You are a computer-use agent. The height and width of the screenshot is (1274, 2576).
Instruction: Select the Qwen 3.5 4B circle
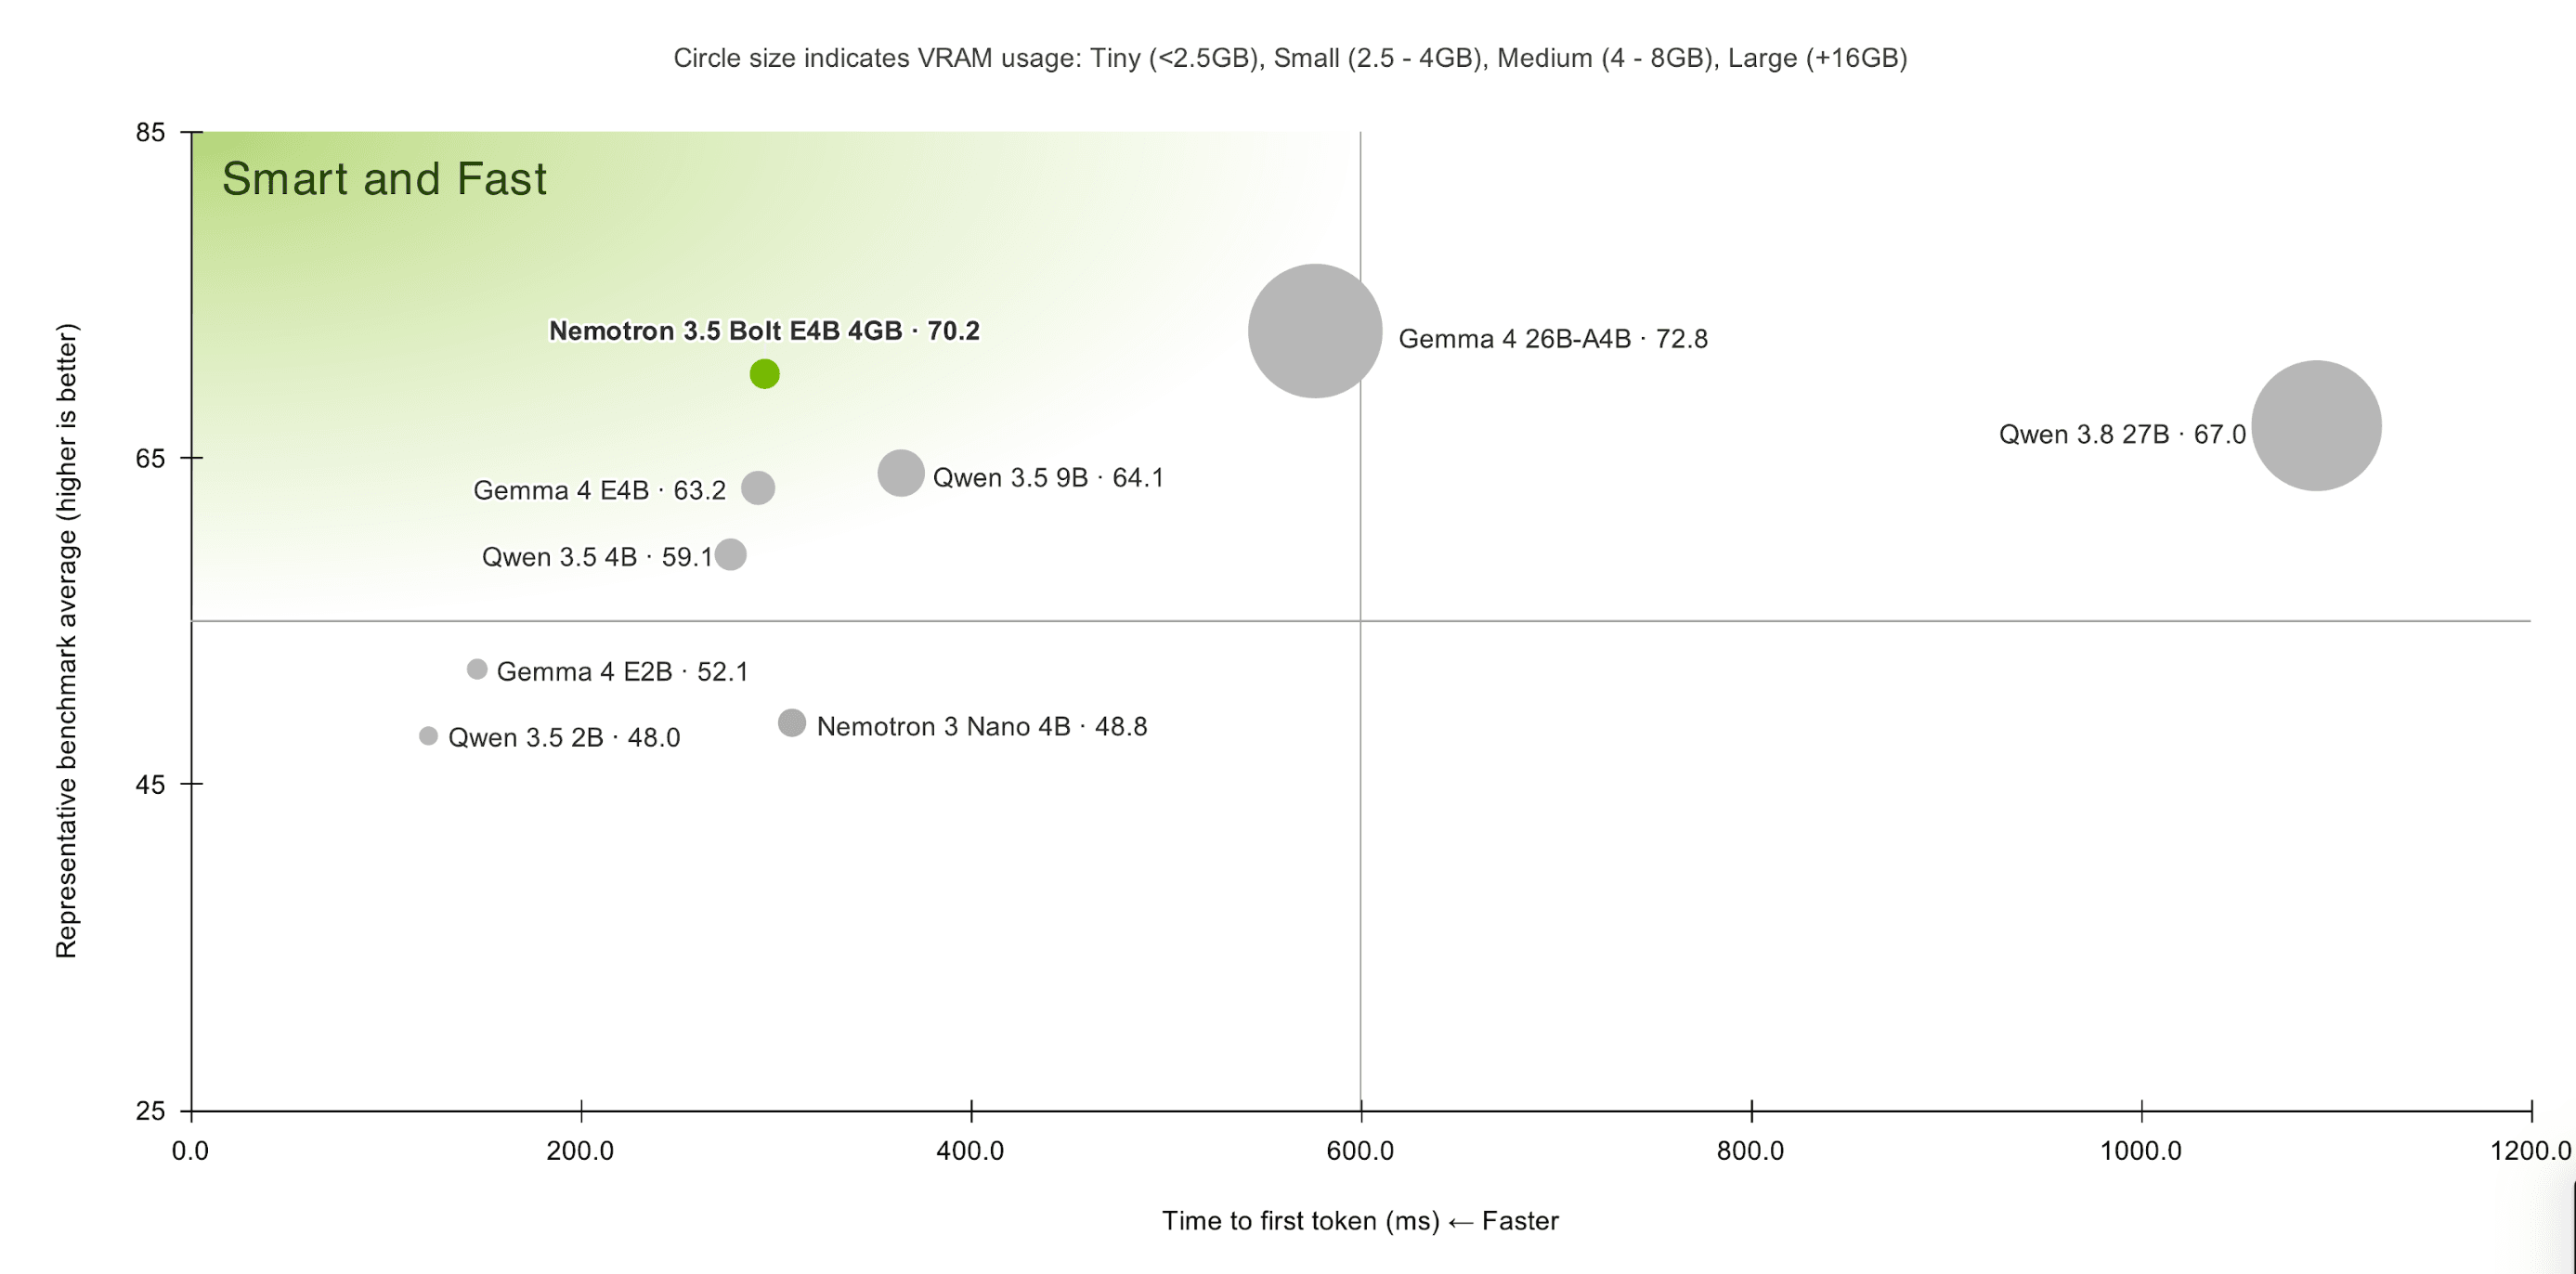[731, 554]
